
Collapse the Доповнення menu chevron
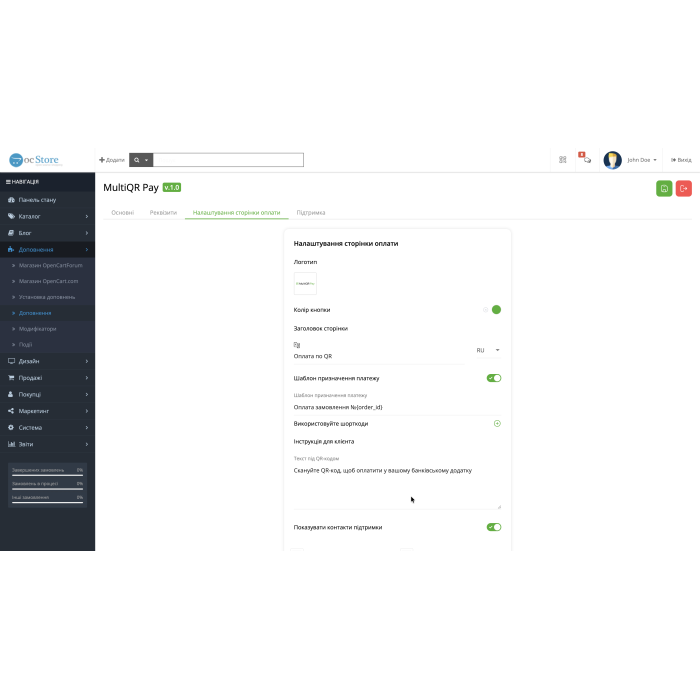pos(87,250)
